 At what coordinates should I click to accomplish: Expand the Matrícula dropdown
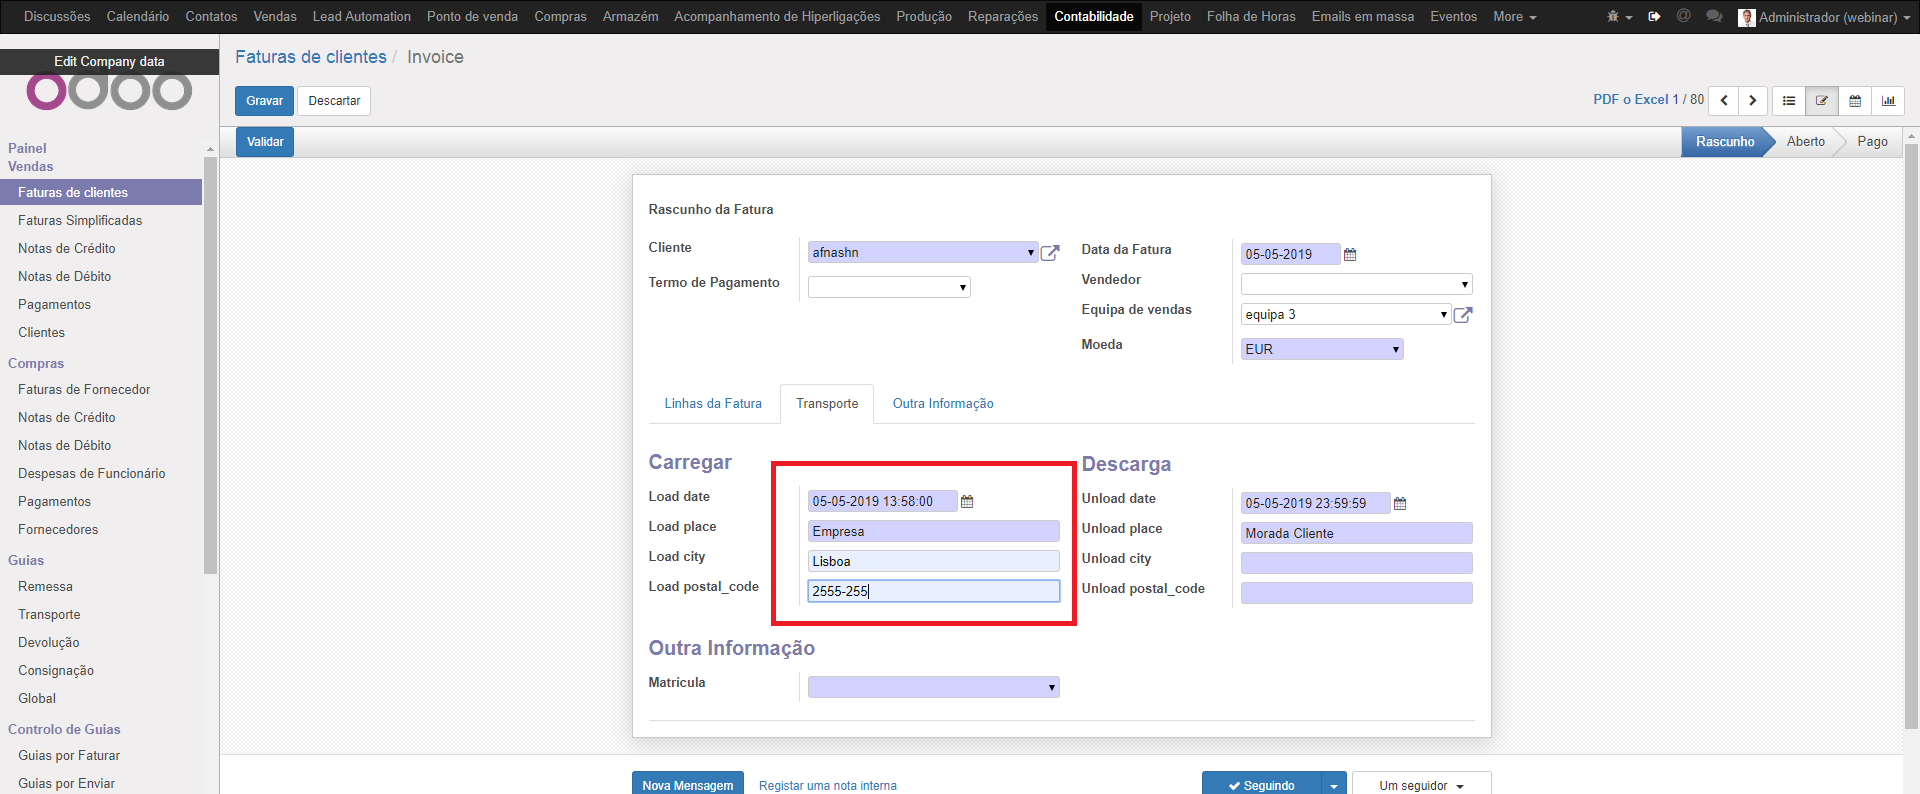[1051, 688]
